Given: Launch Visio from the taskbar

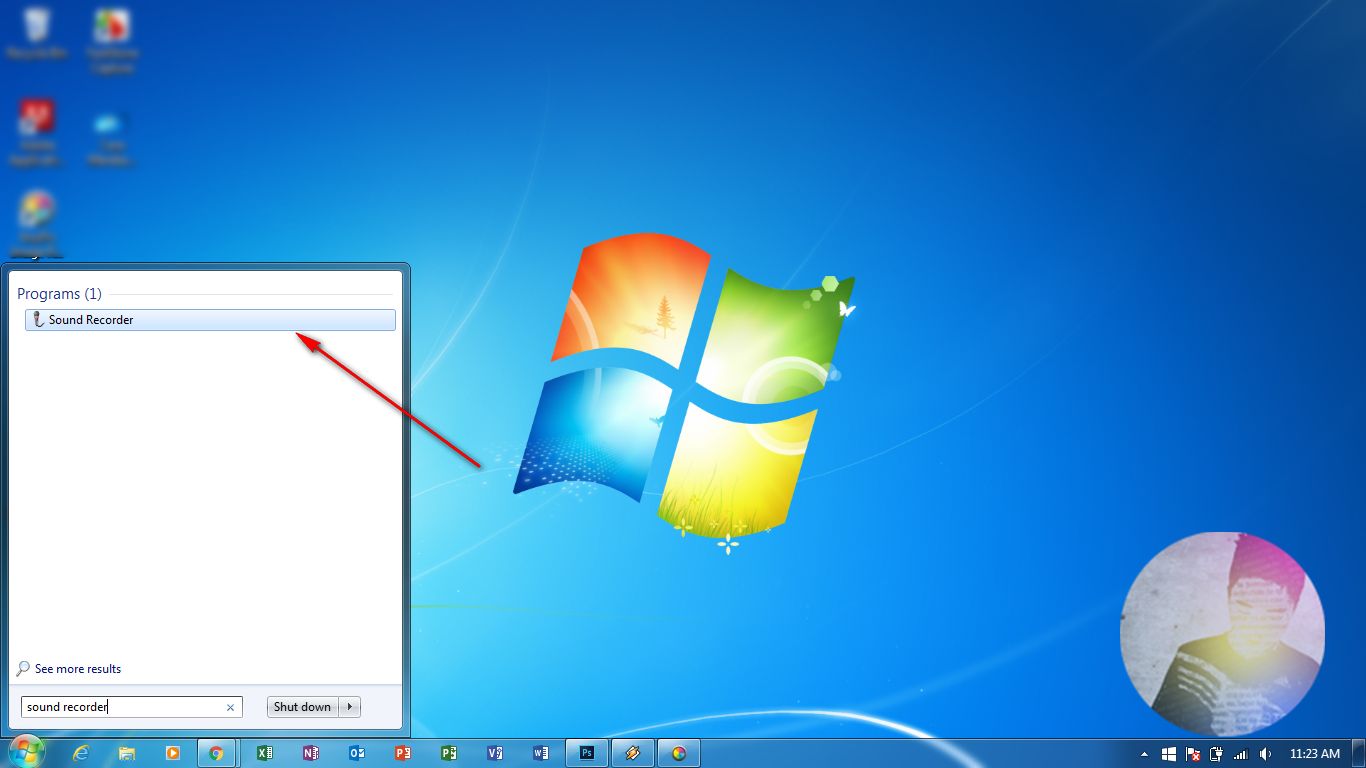Looking at the screenshot, I should click(494, 753).
